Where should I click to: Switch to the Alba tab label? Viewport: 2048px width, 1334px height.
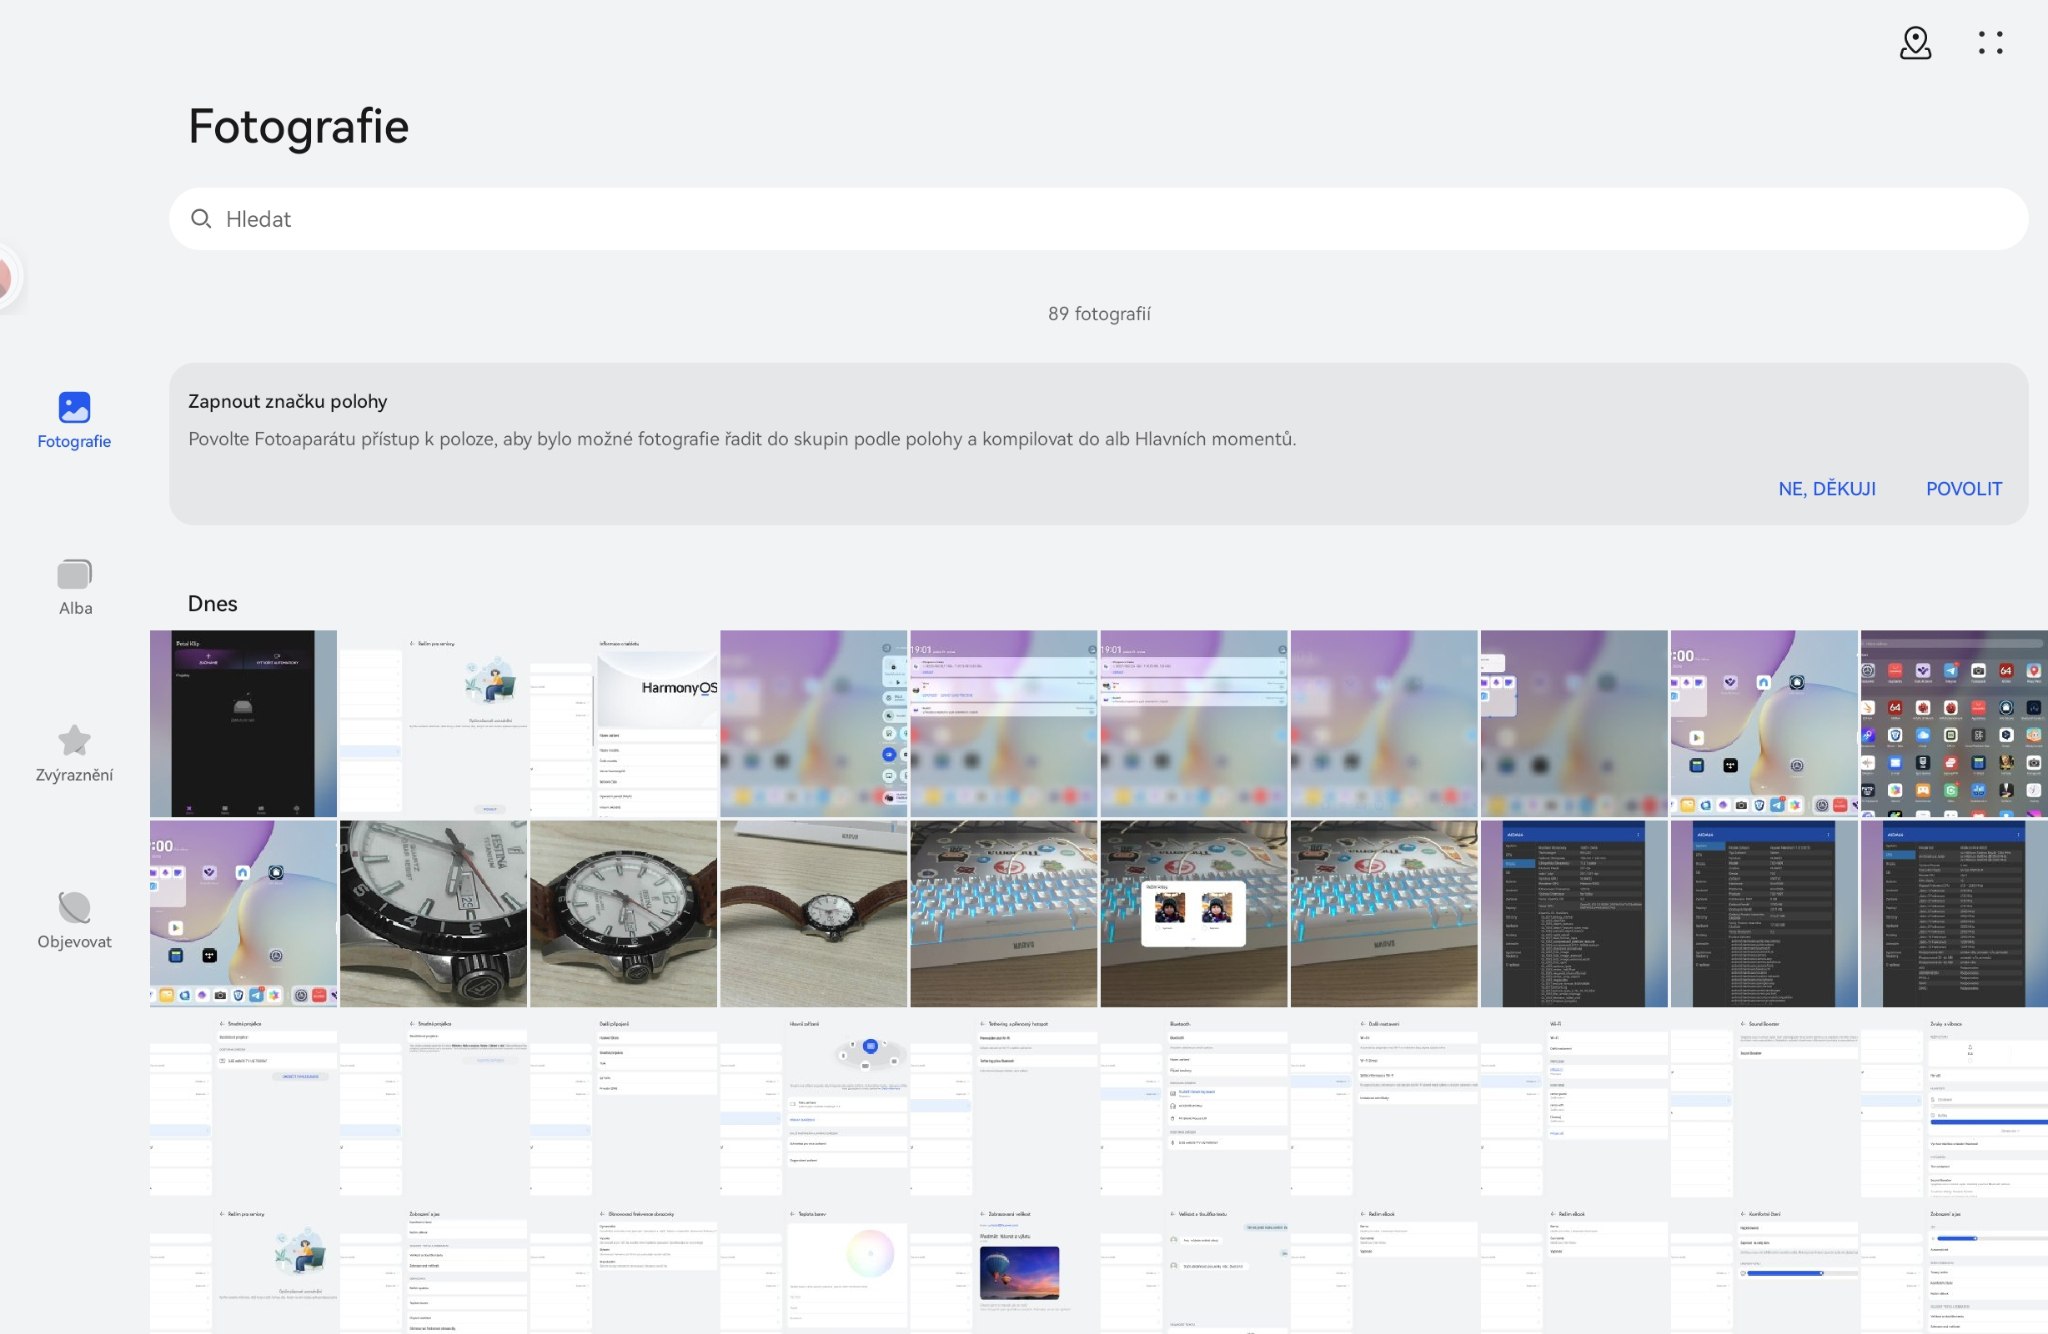click(75, 608)
